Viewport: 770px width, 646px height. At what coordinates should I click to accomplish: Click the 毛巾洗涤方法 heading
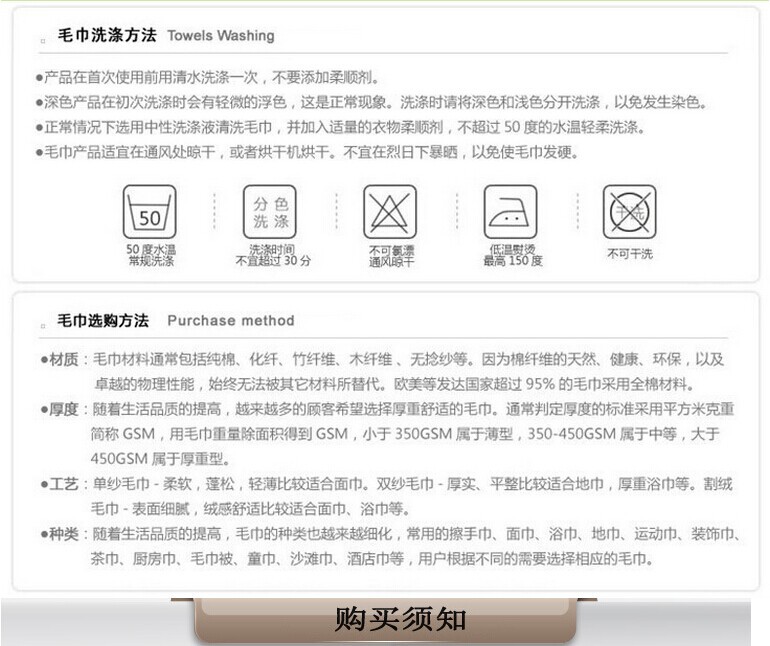coord(107,35)
